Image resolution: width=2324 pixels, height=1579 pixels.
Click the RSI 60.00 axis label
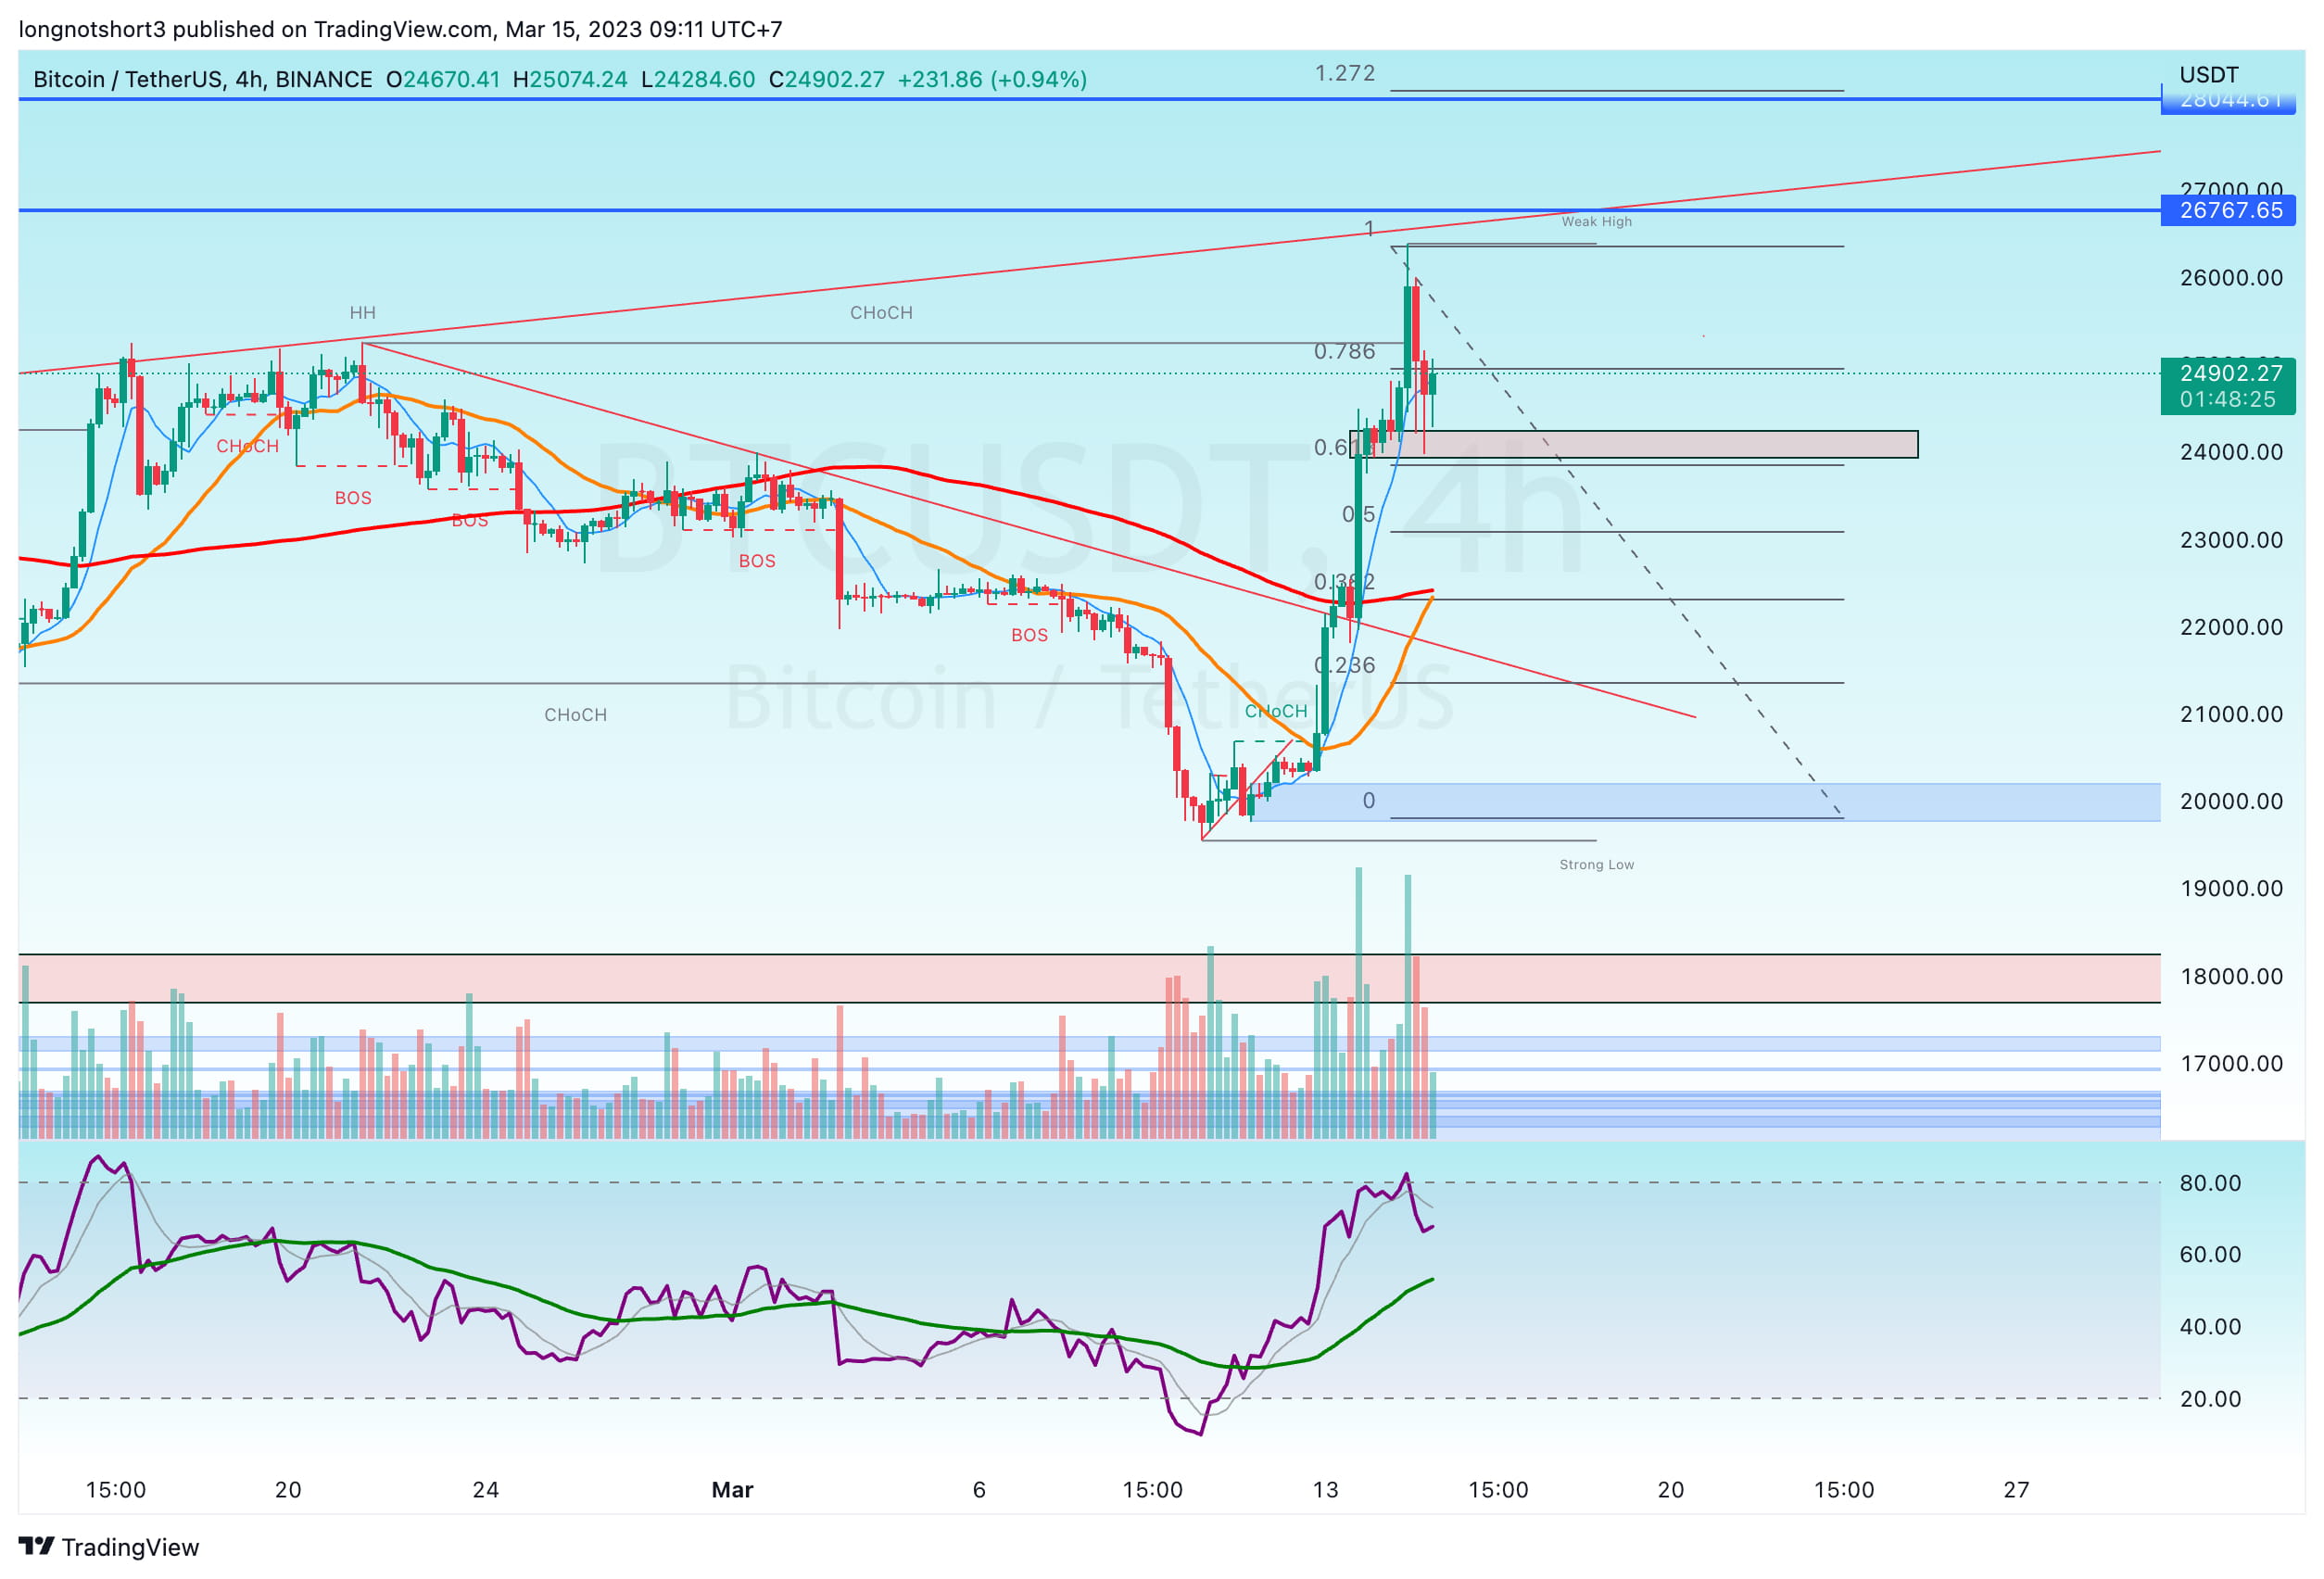click(2210, 1254)
